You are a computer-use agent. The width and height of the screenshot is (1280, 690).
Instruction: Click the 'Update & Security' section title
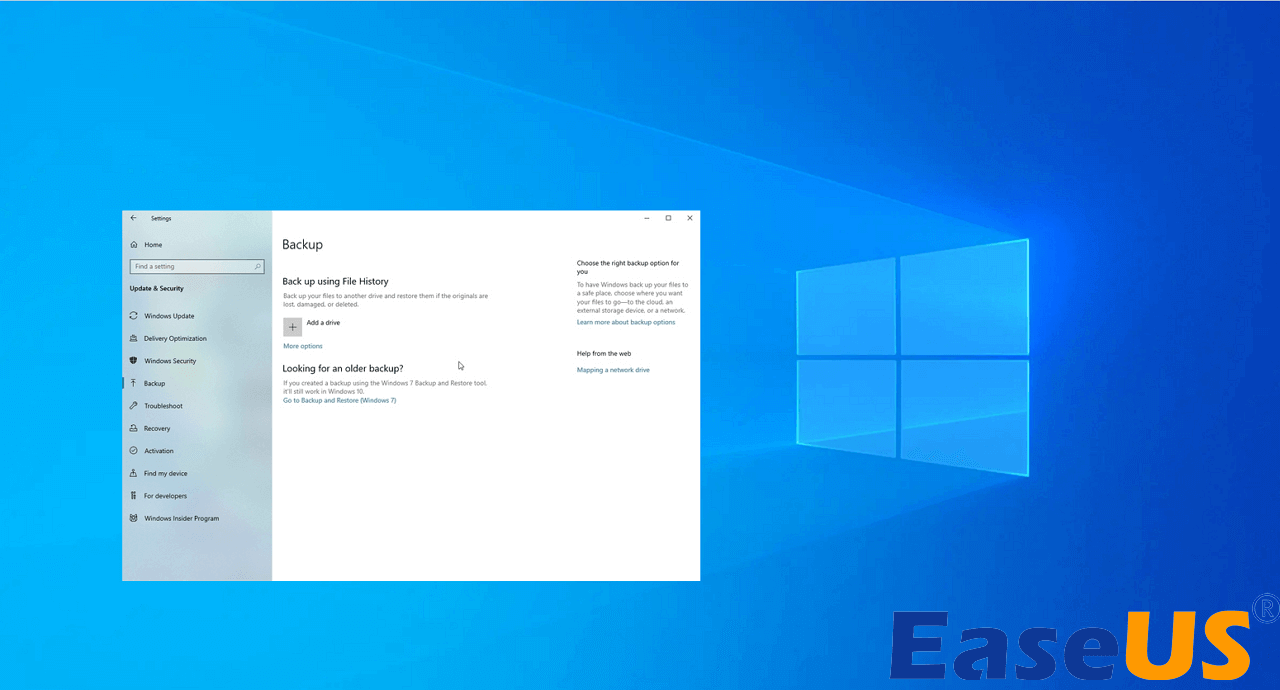(157, 289)
